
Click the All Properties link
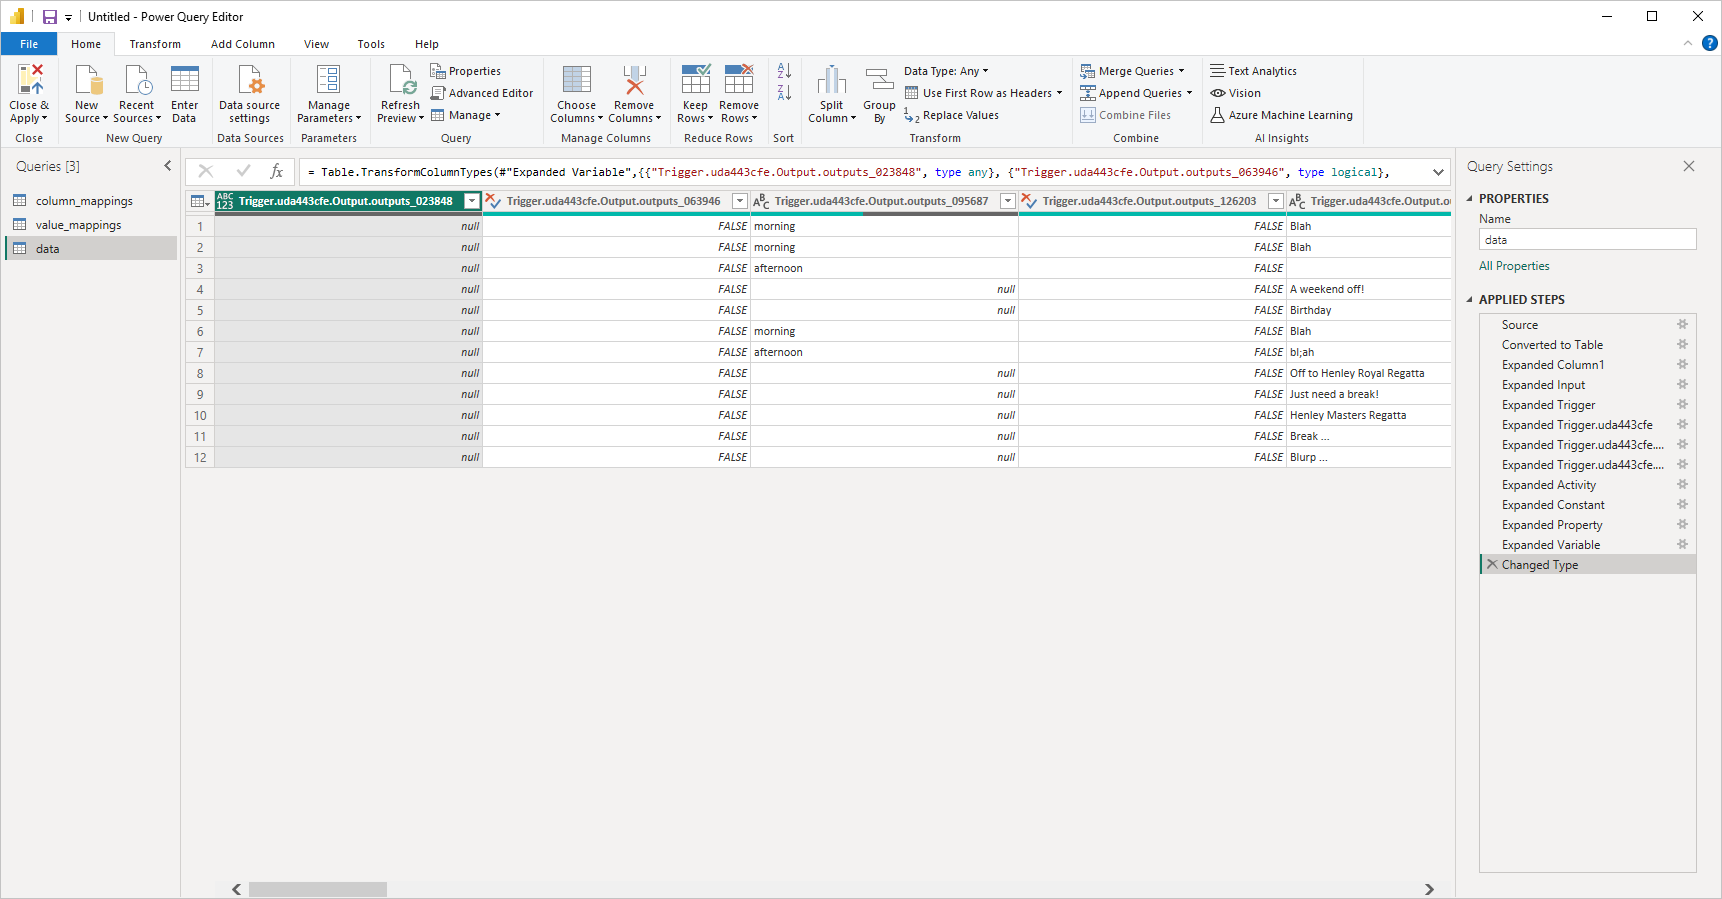coord(1514,266)
